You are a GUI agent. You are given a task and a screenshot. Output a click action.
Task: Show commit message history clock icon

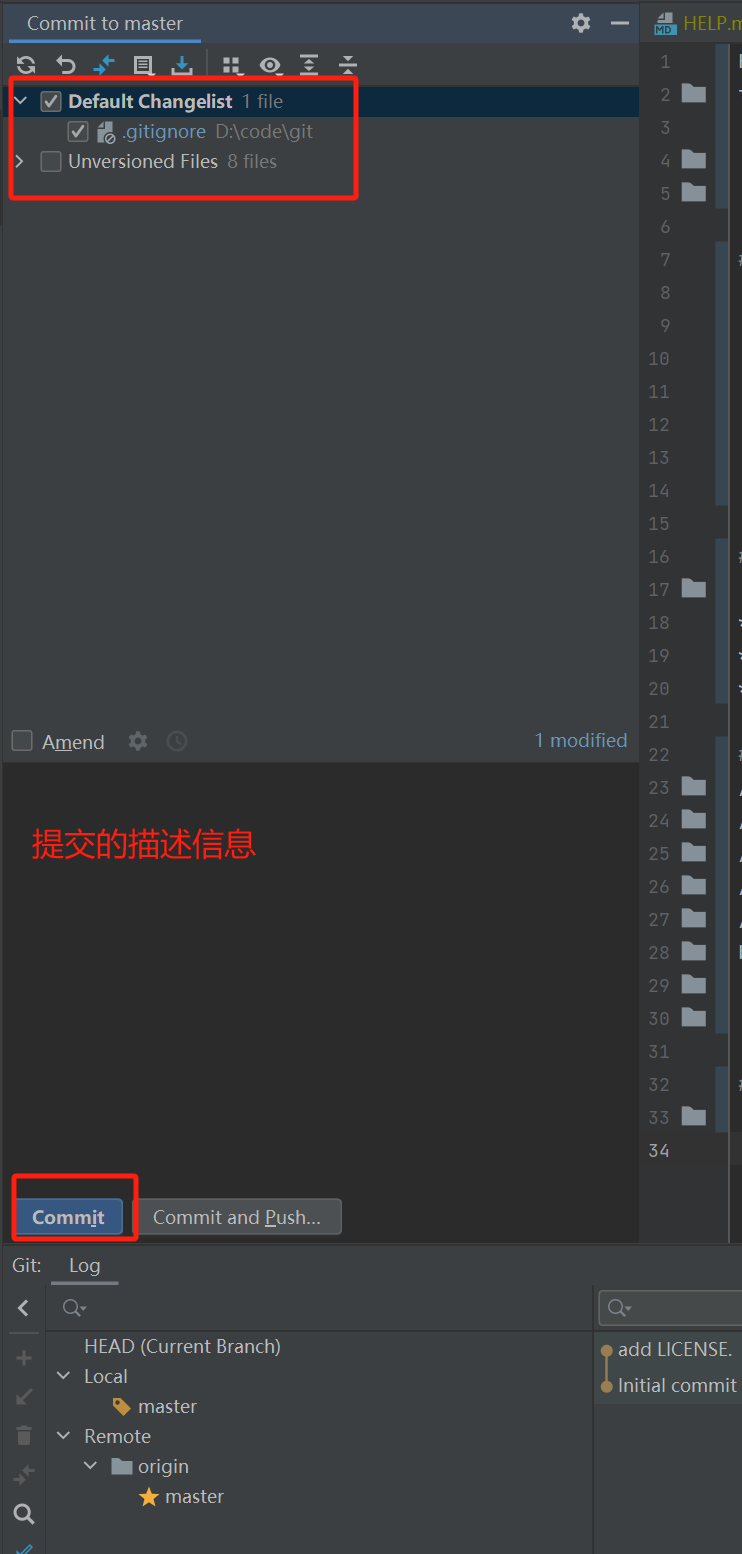click(177, 741)
